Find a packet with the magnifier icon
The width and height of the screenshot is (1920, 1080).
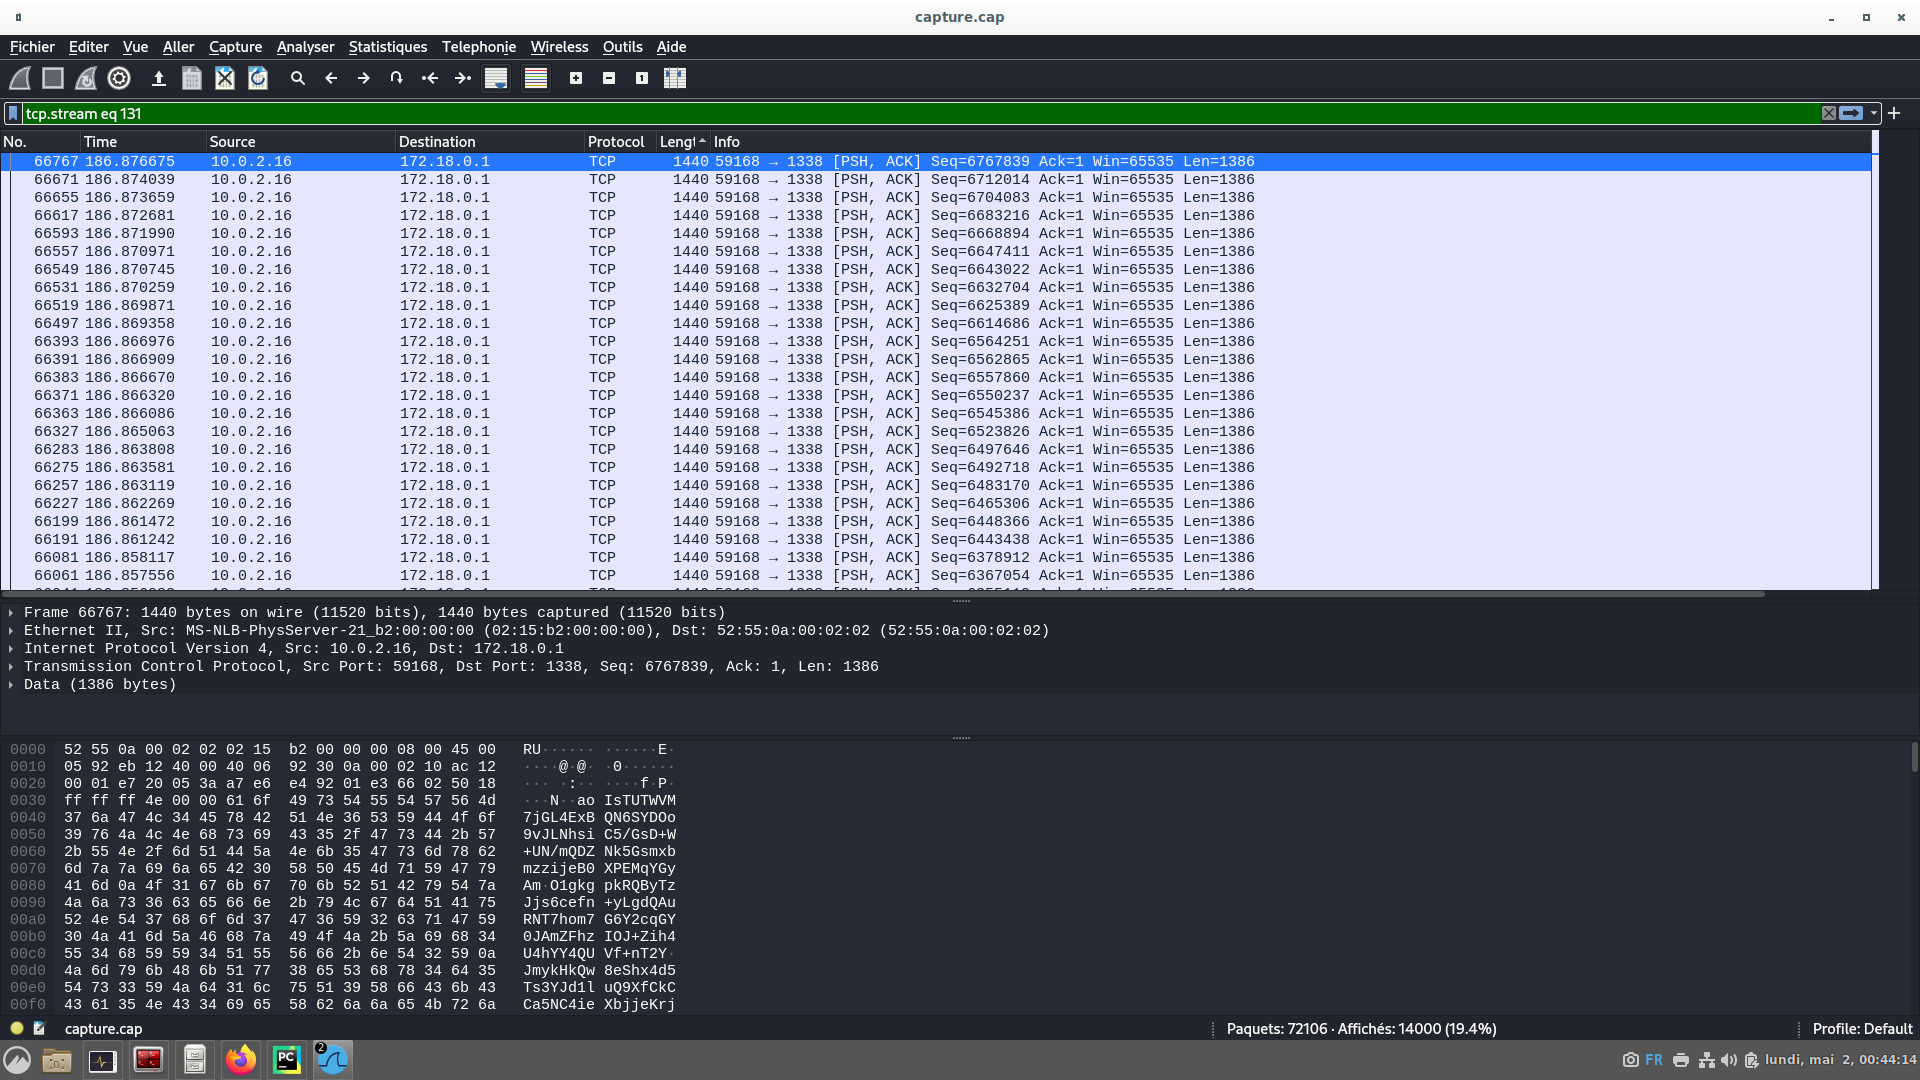click(297, 78)
